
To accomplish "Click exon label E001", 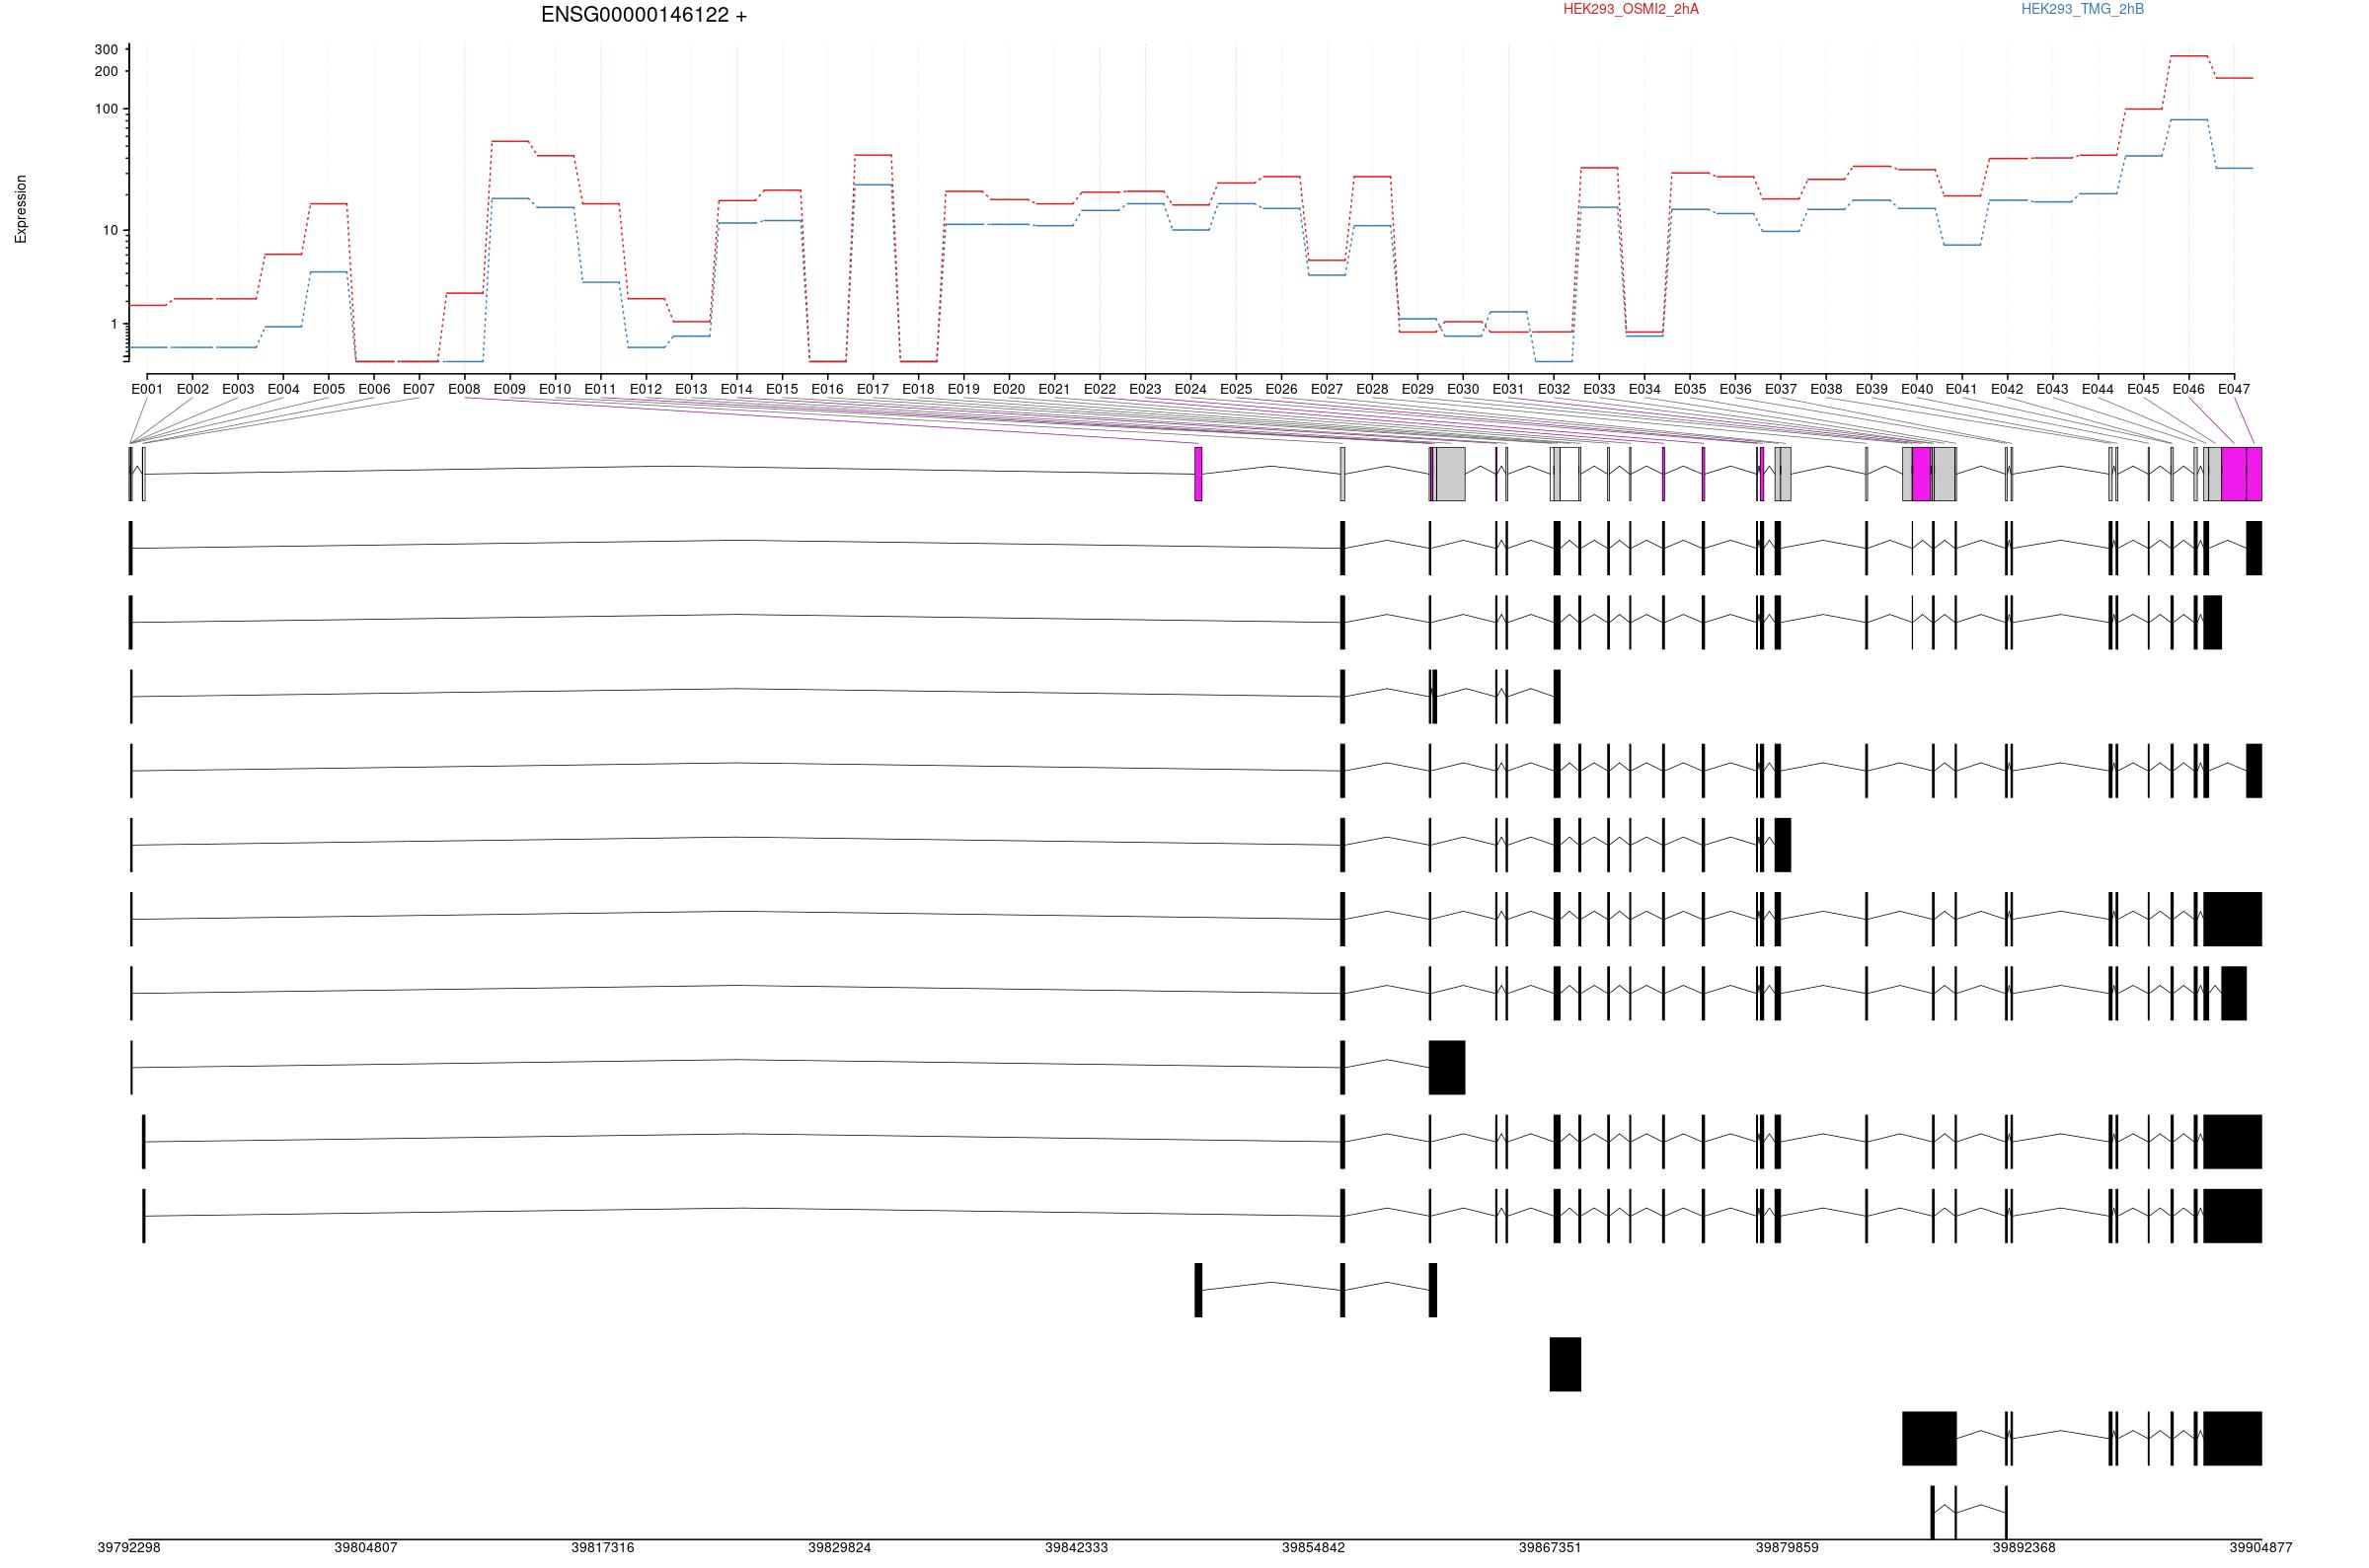I will [147, 389].
